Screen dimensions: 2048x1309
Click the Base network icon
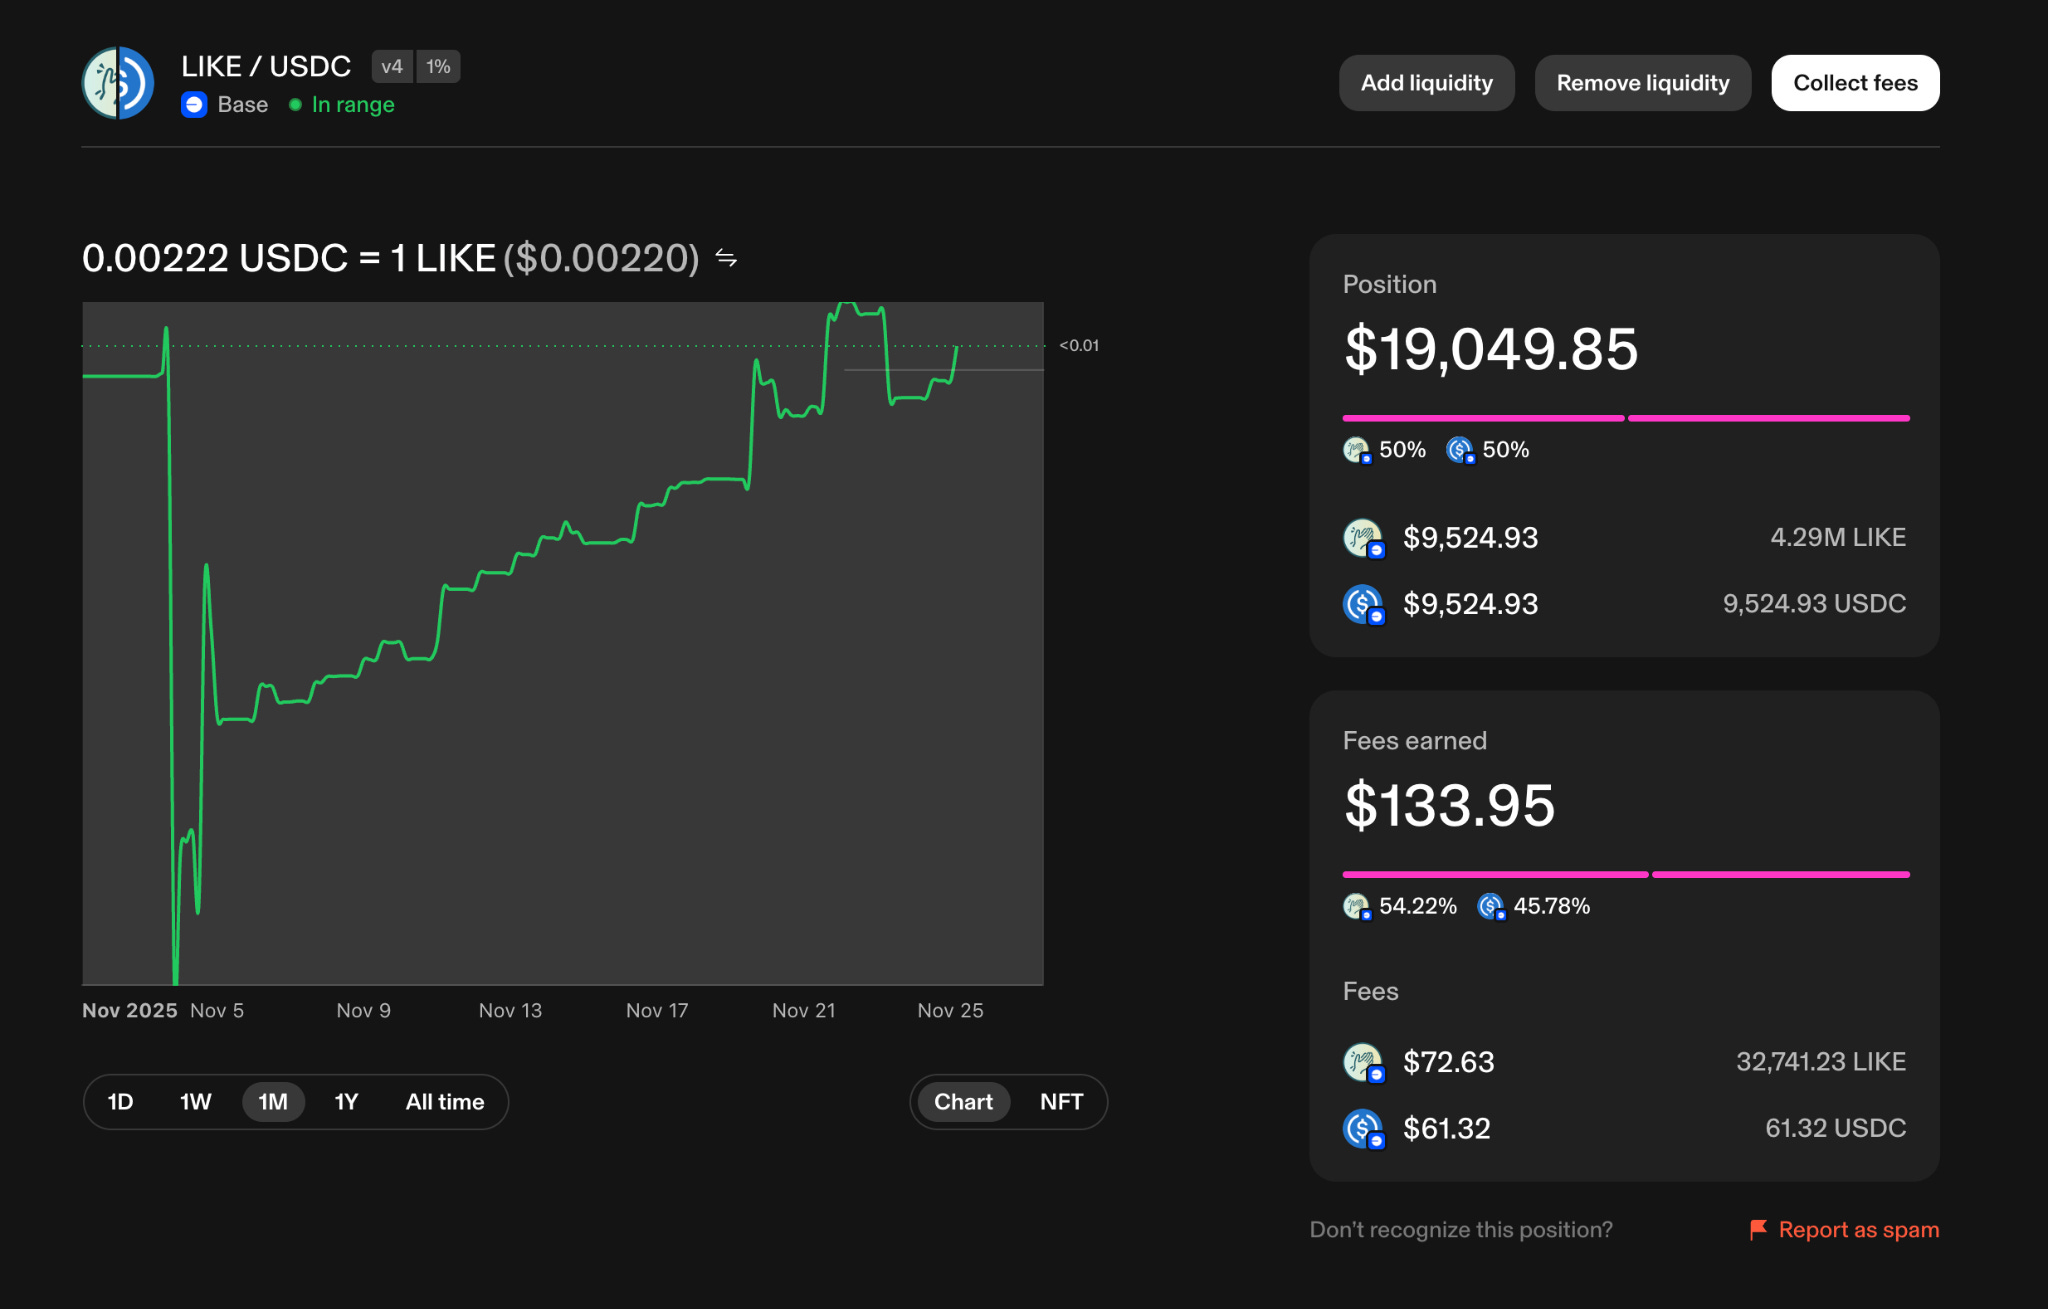pos(194,105)
